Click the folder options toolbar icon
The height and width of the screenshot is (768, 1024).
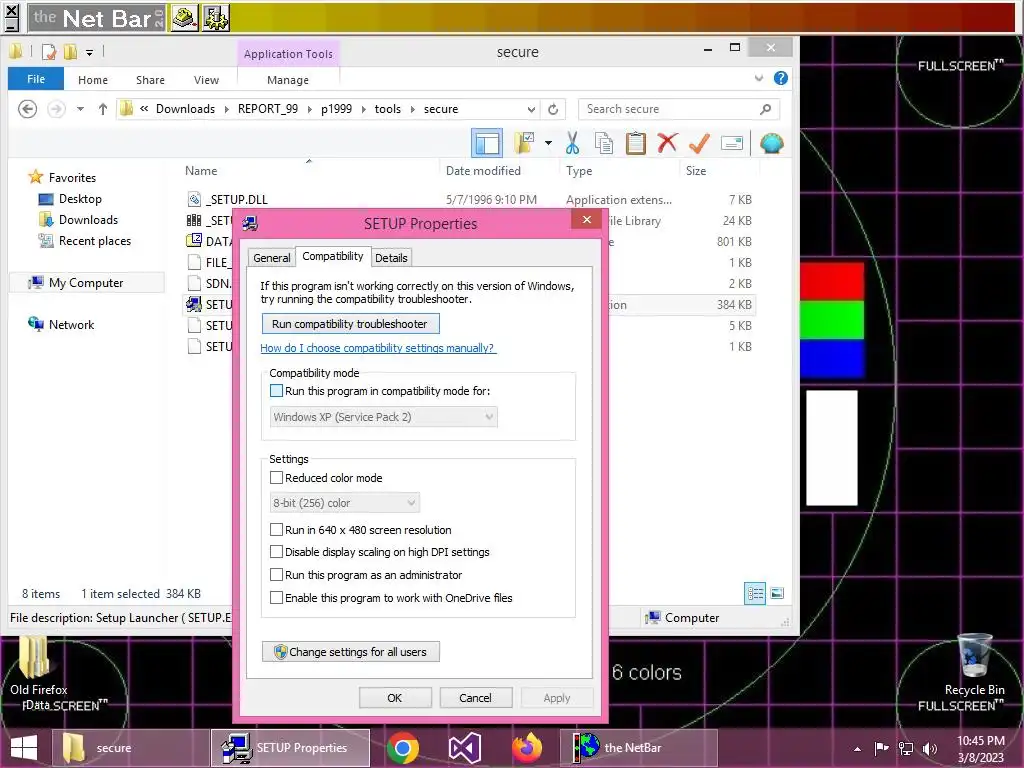click(x=524, y=143)
